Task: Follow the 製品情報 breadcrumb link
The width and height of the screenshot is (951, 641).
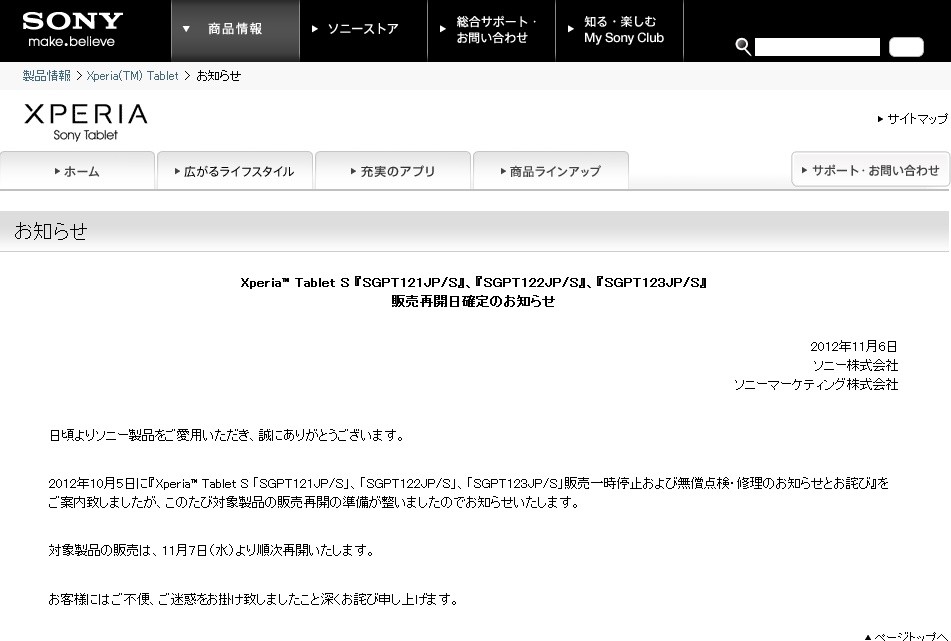Action: (47, 76)
